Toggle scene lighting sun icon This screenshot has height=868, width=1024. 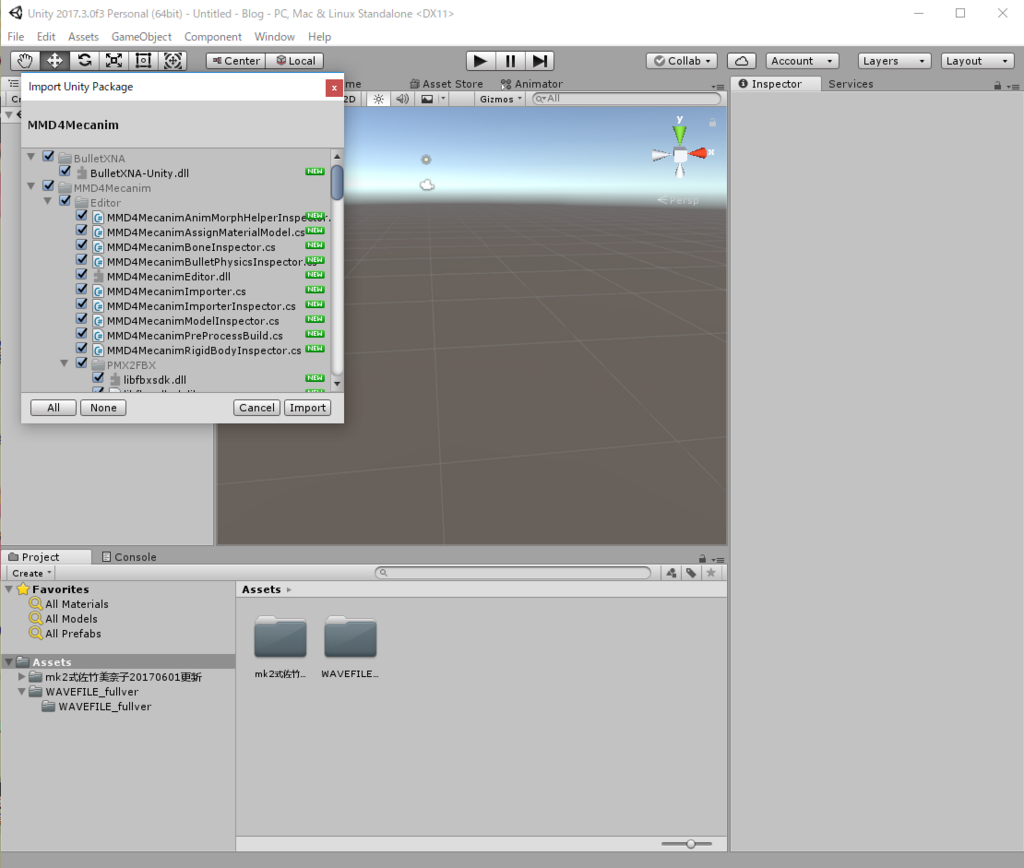pyautogui.click(x=379, y=99)
